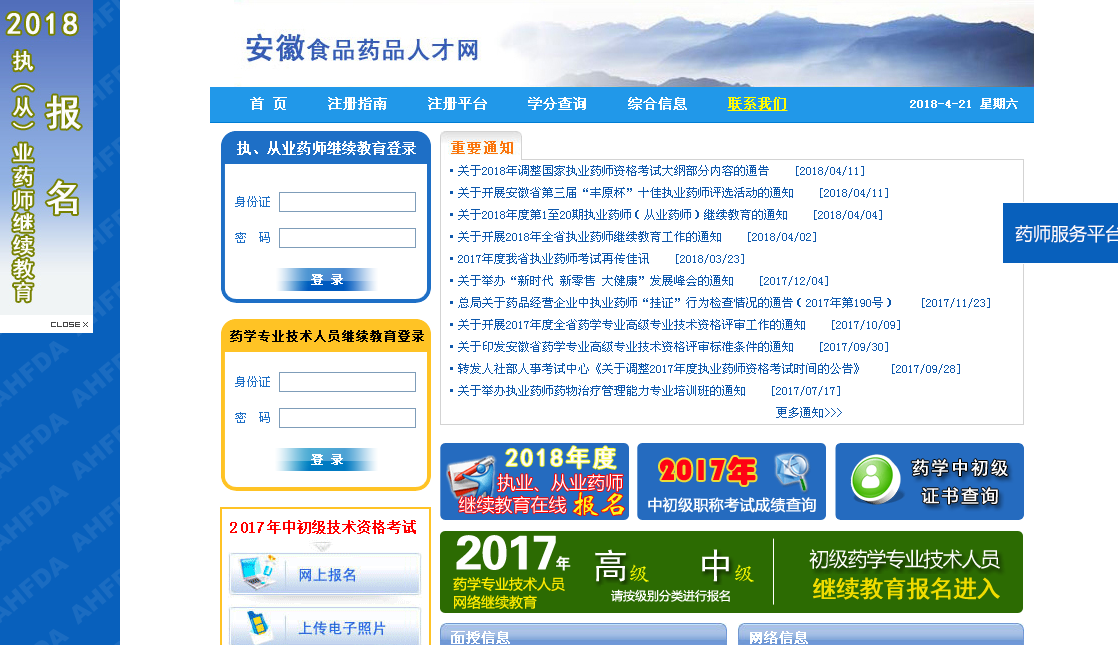Click the 网上报名 computer icon button

(324, 574)
